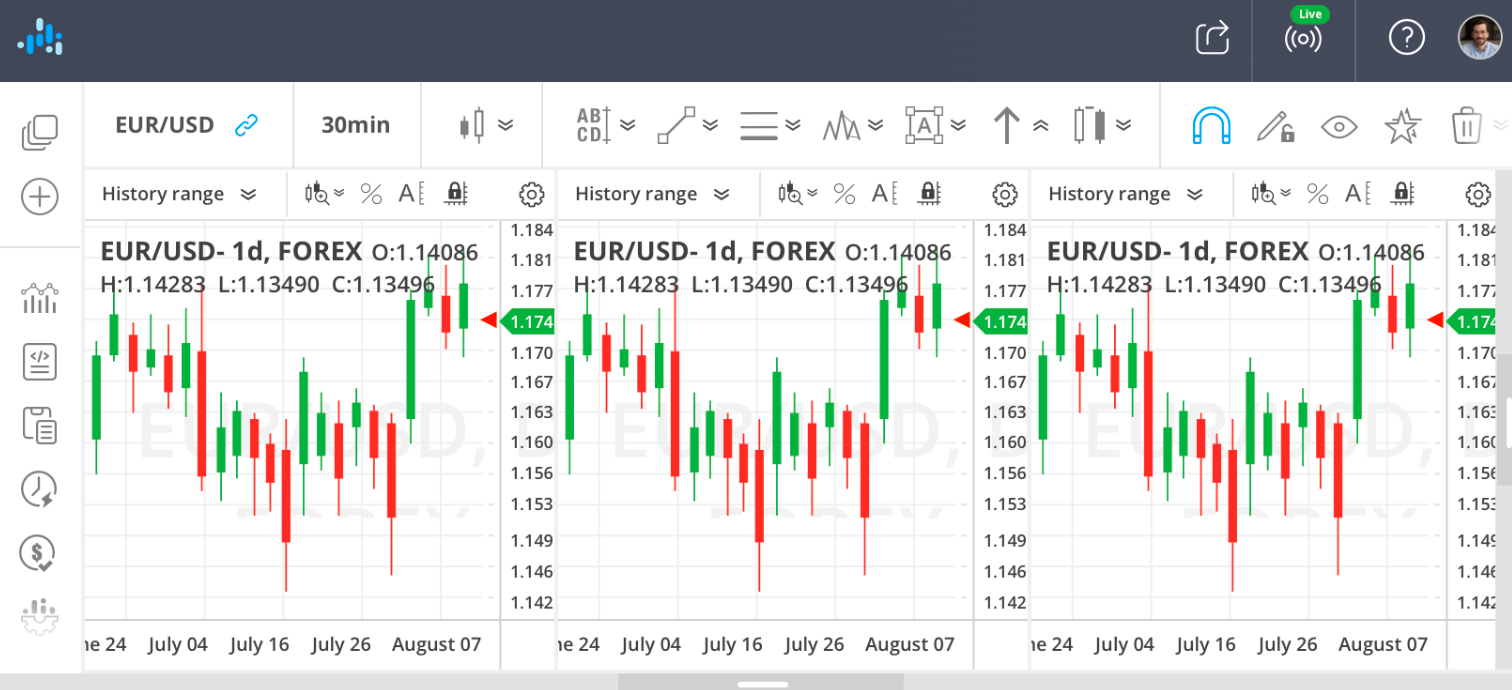The height and width of the screenshot is (690, 1512).
Task: Share the chart using the export icon
Action: click(1213, 38)
